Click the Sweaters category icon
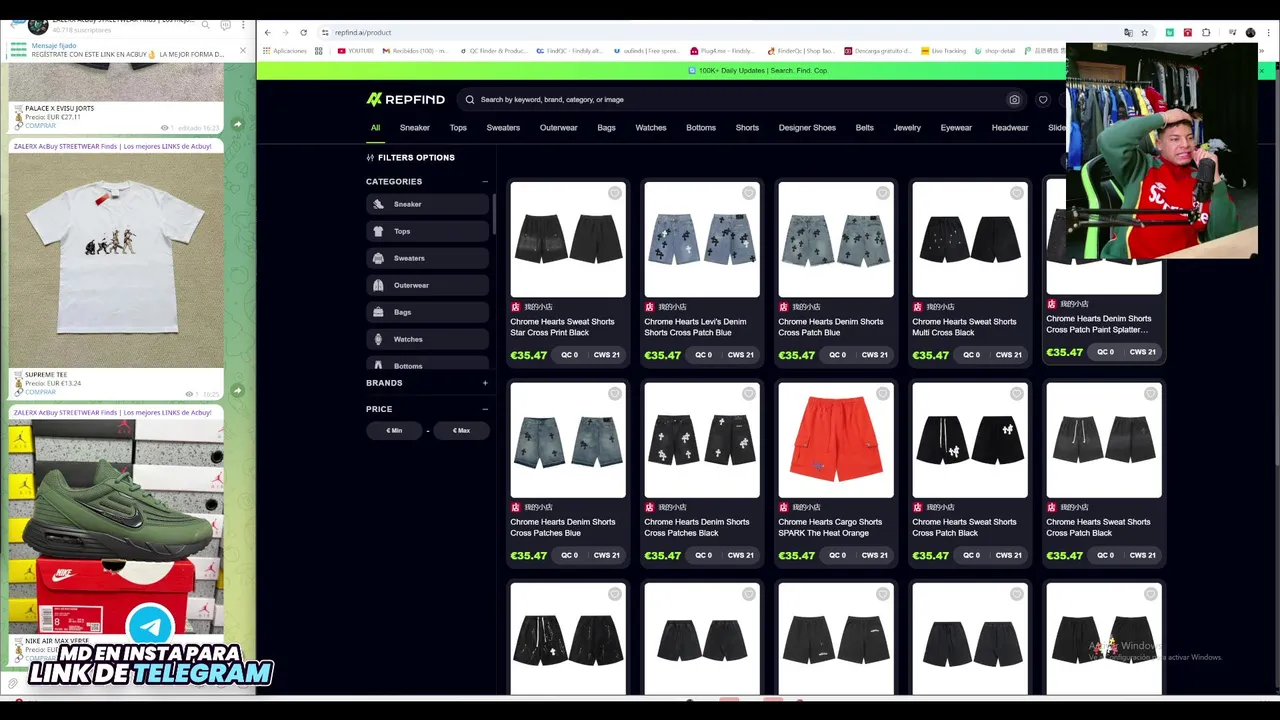The image size is (1280, 720). (378, 258)
